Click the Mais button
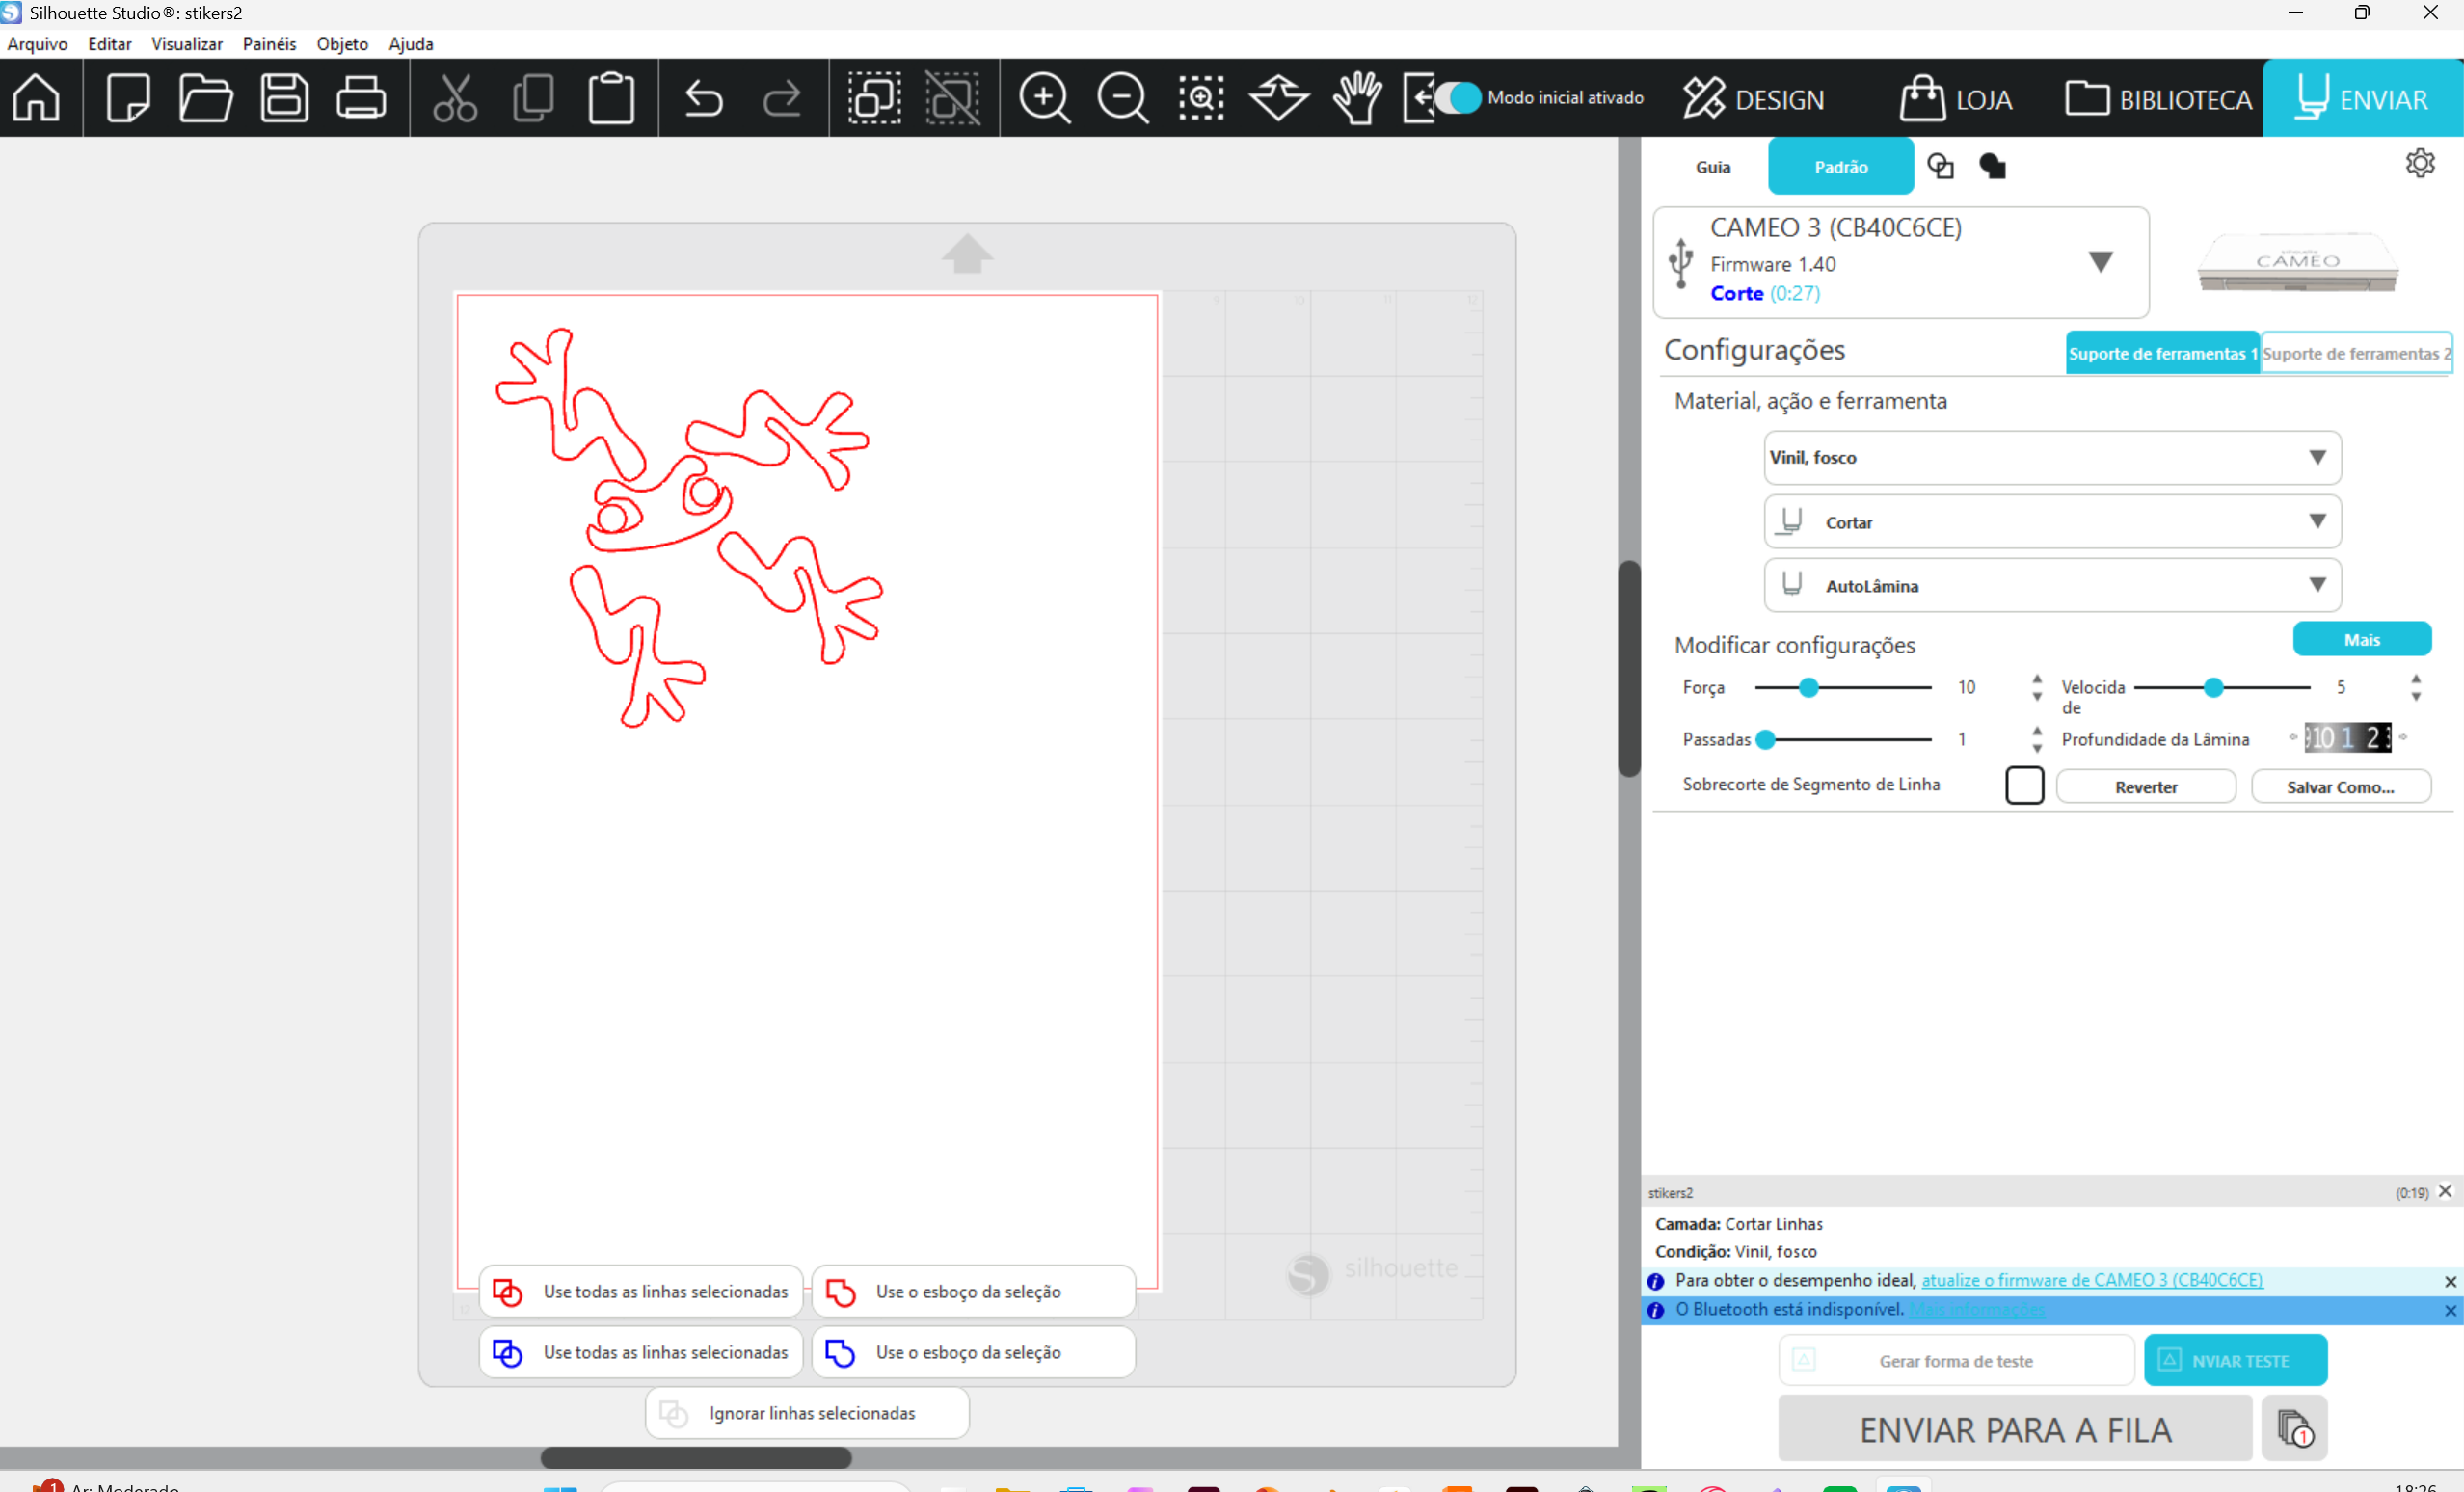The image size is (2464, 1492). pyautogui.click(x=2362, y=639)
